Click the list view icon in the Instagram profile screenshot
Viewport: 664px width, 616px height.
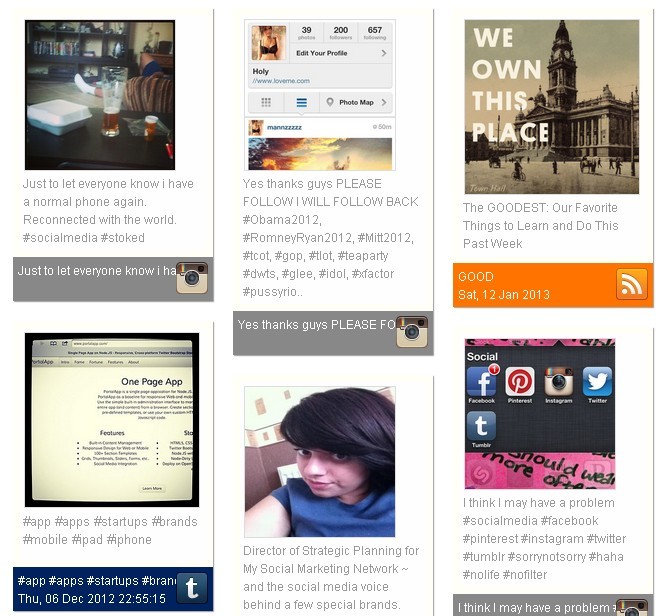[302, 102]
